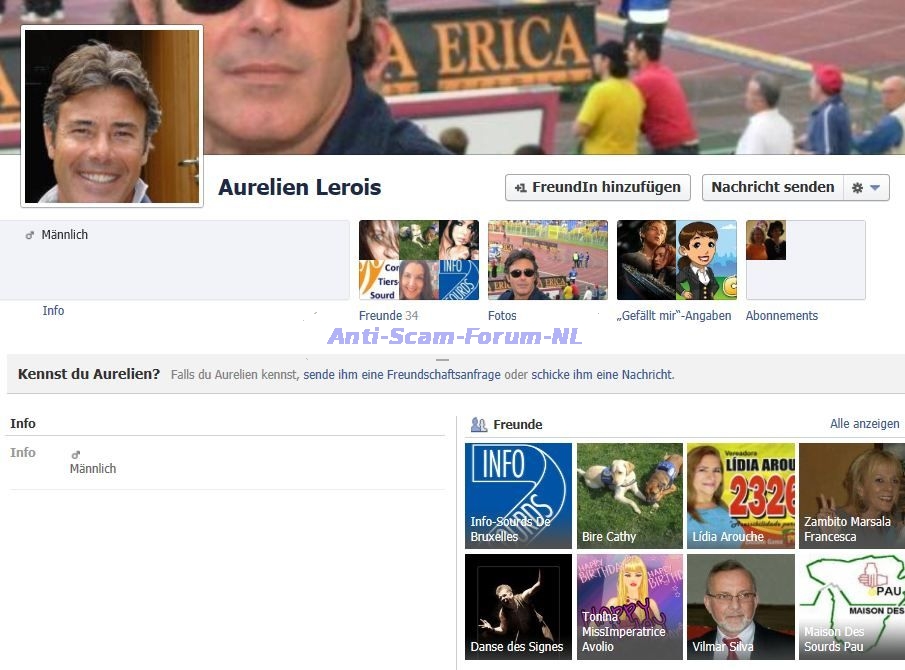Open the Freunde 34 thumbnail tile
The height and width of the screenshot is (670, 905).
coord(418,260)
